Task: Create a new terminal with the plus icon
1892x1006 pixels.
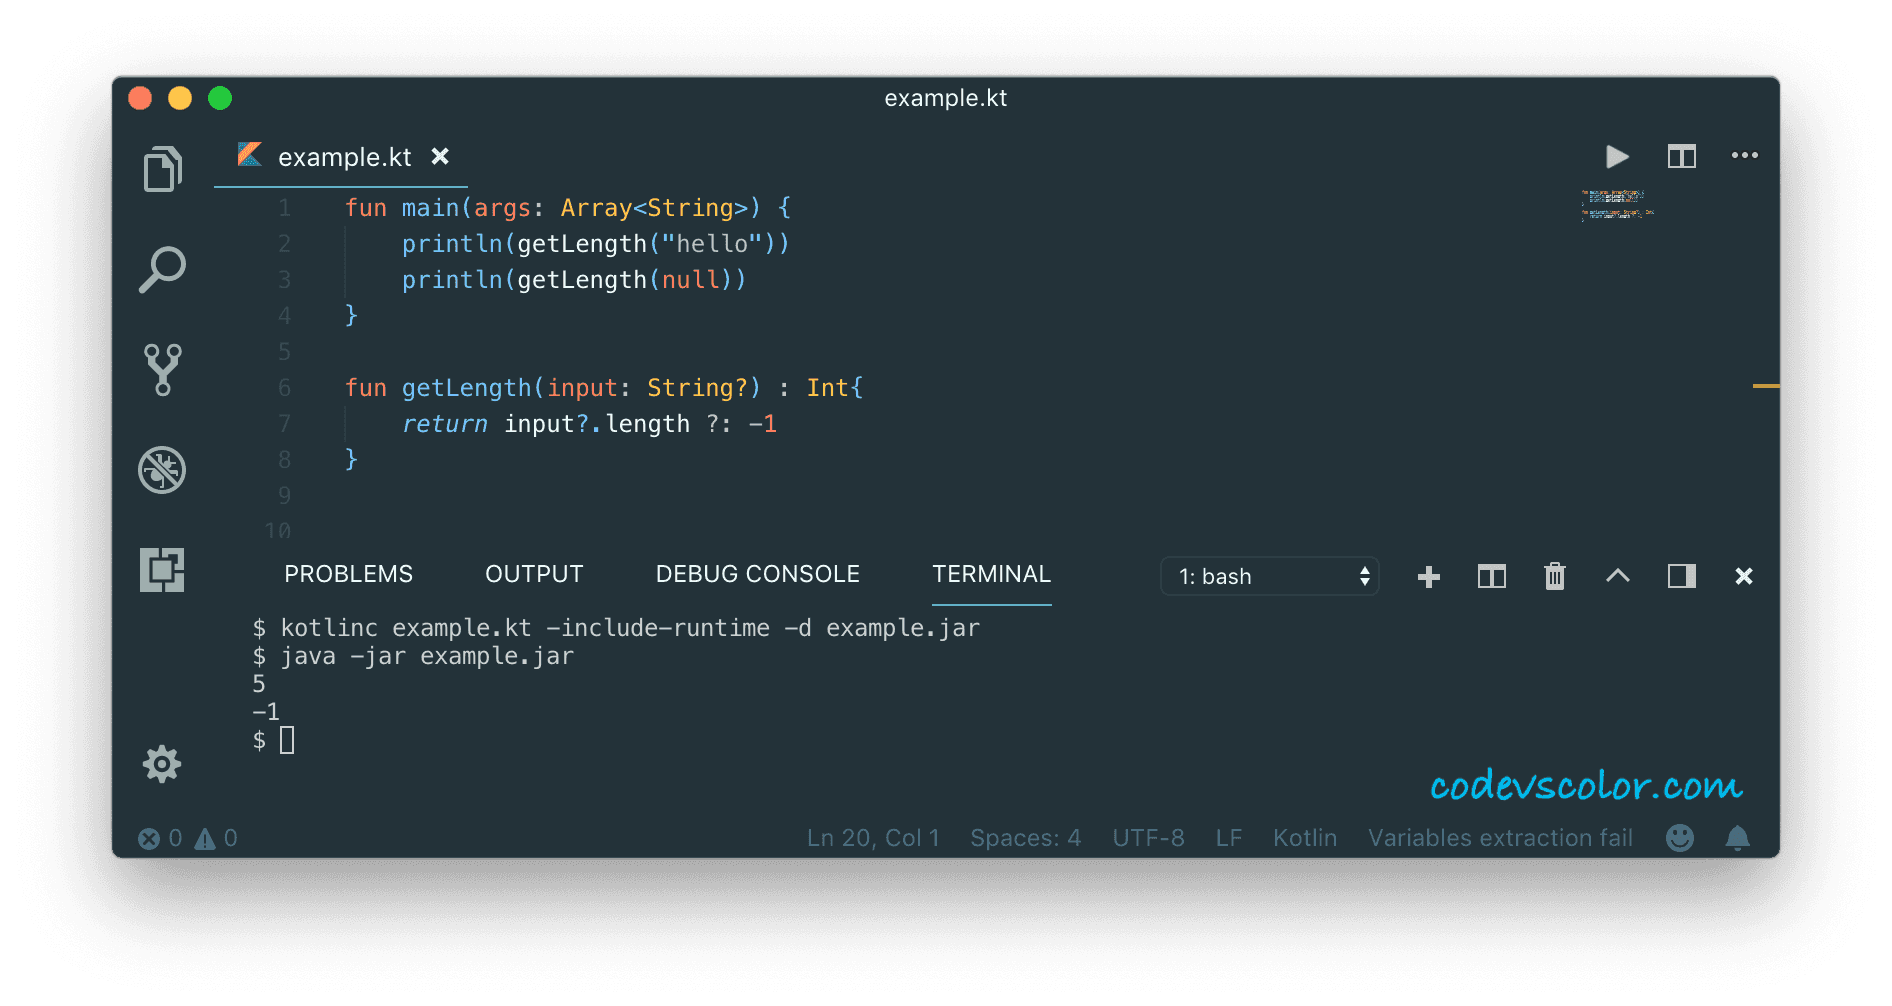Action: point(1429,577)
